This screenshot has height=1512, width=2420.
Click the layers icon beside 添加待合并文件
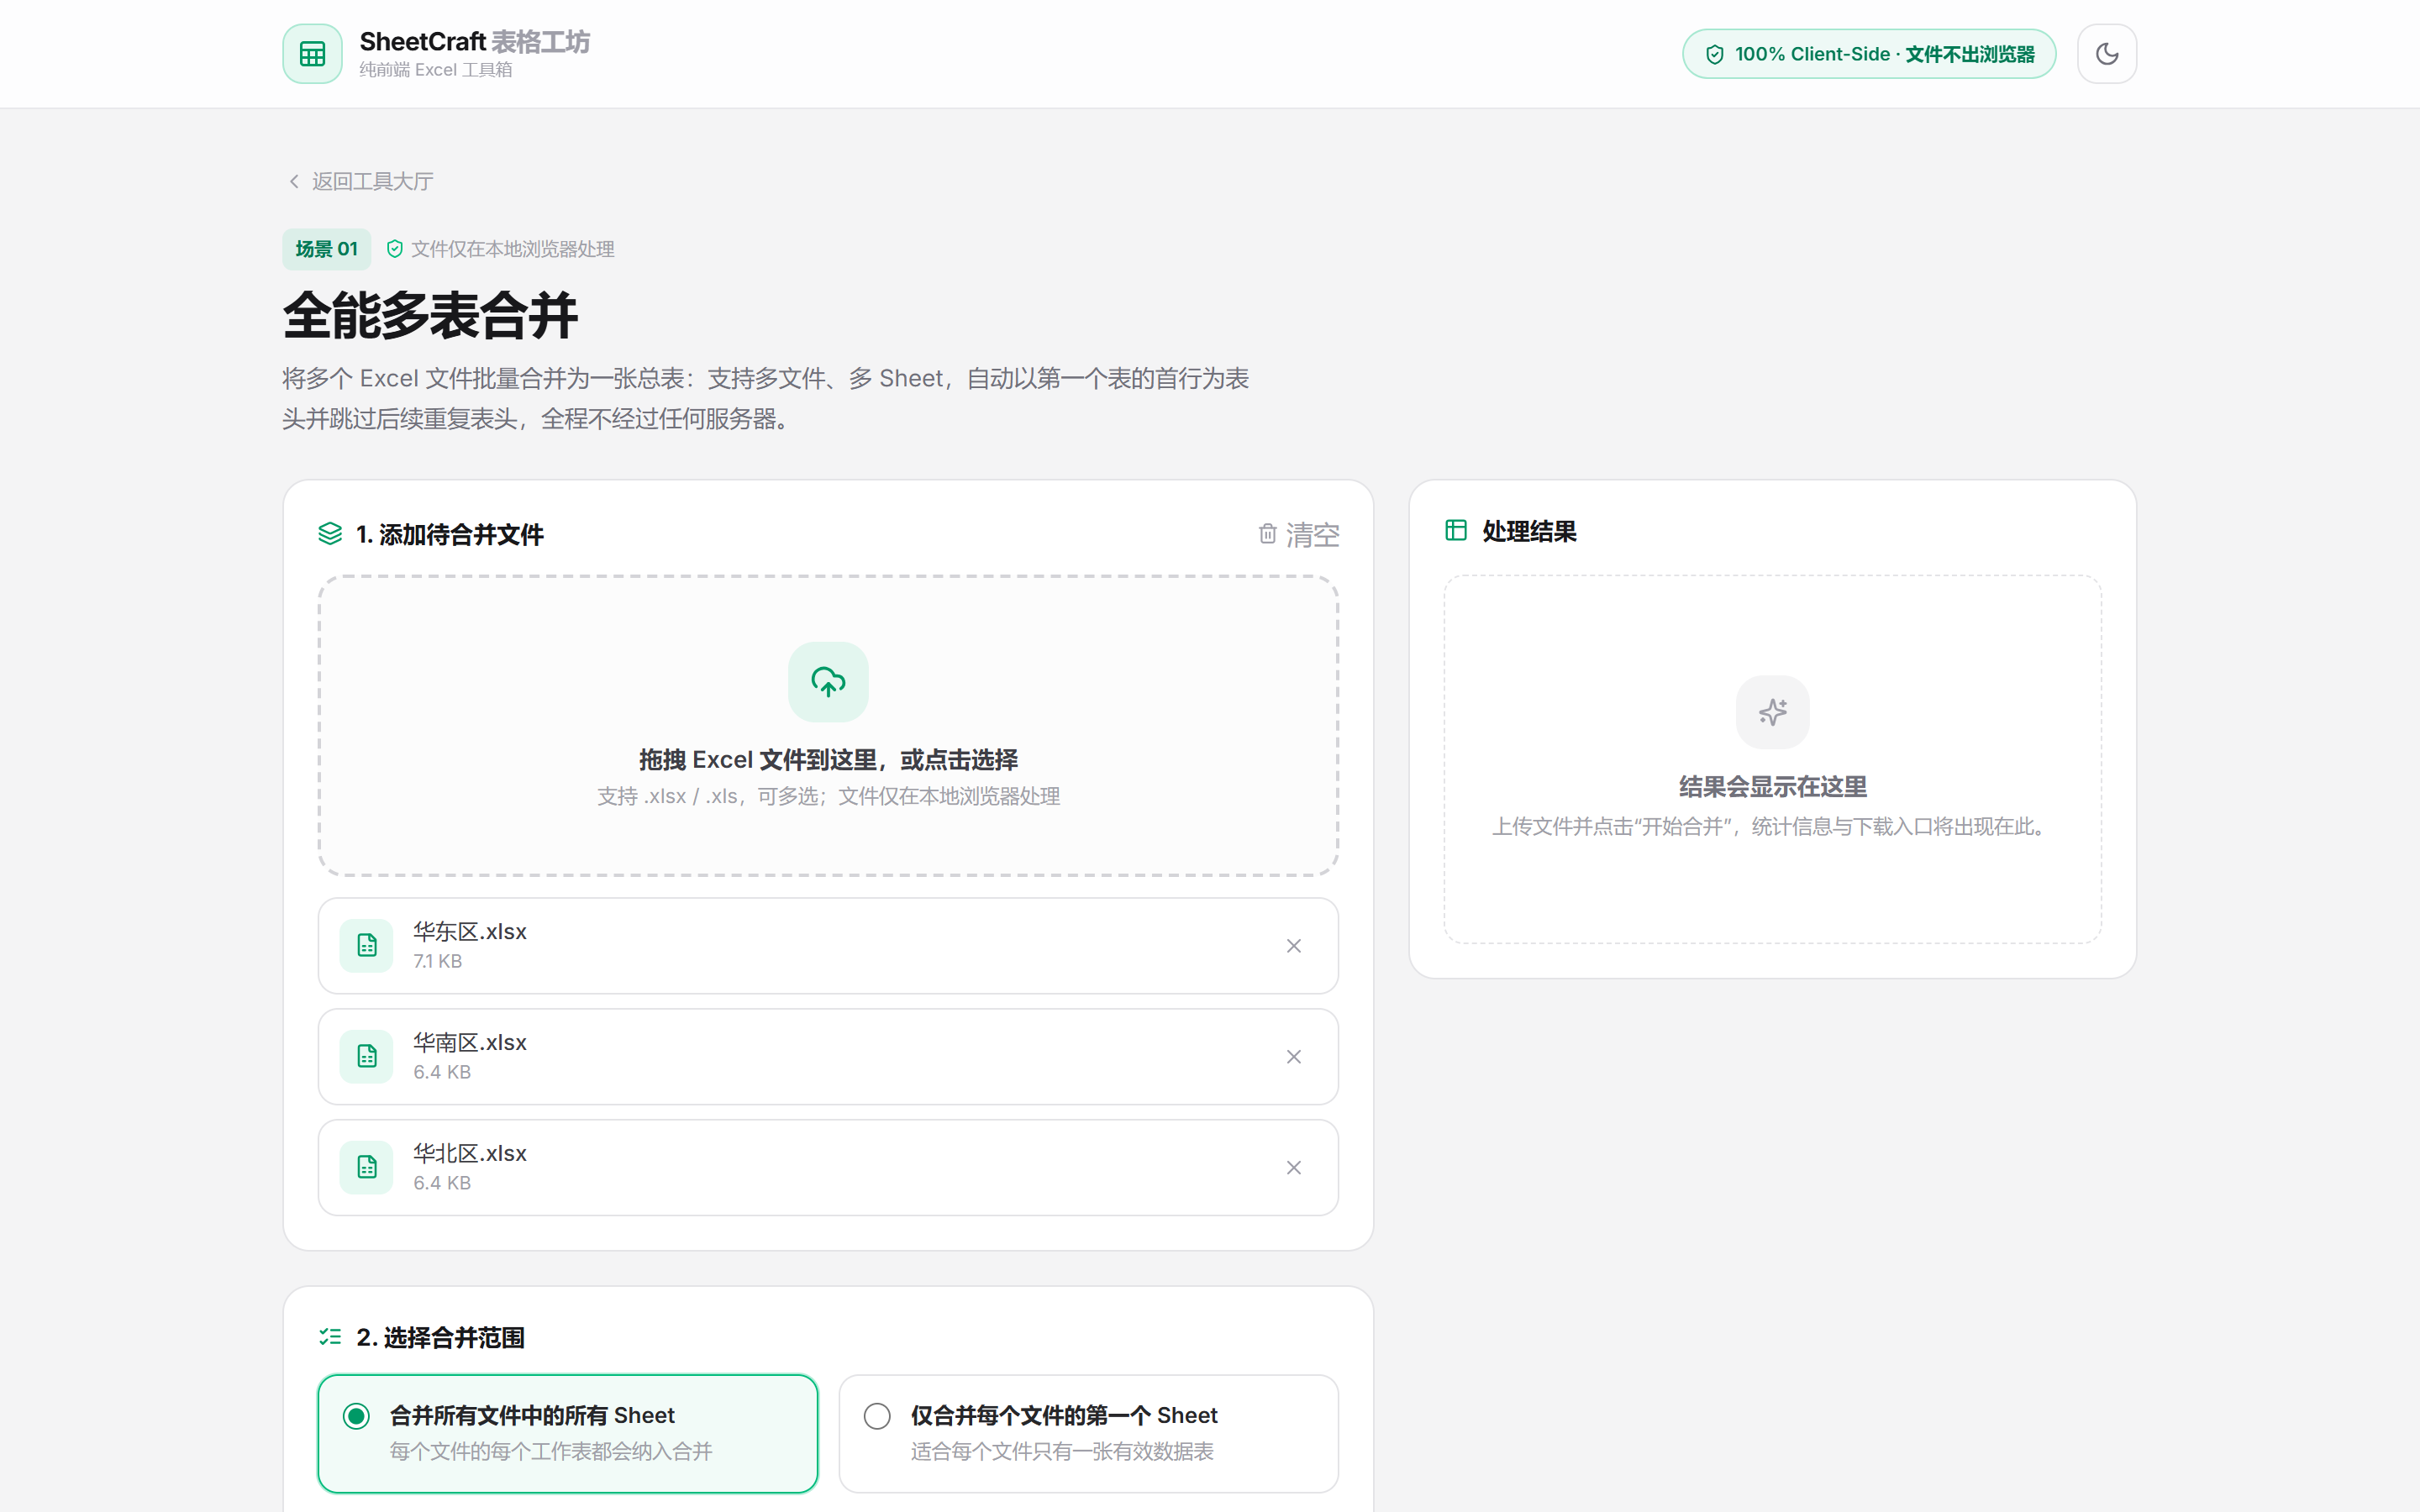[x=330, y=534]
